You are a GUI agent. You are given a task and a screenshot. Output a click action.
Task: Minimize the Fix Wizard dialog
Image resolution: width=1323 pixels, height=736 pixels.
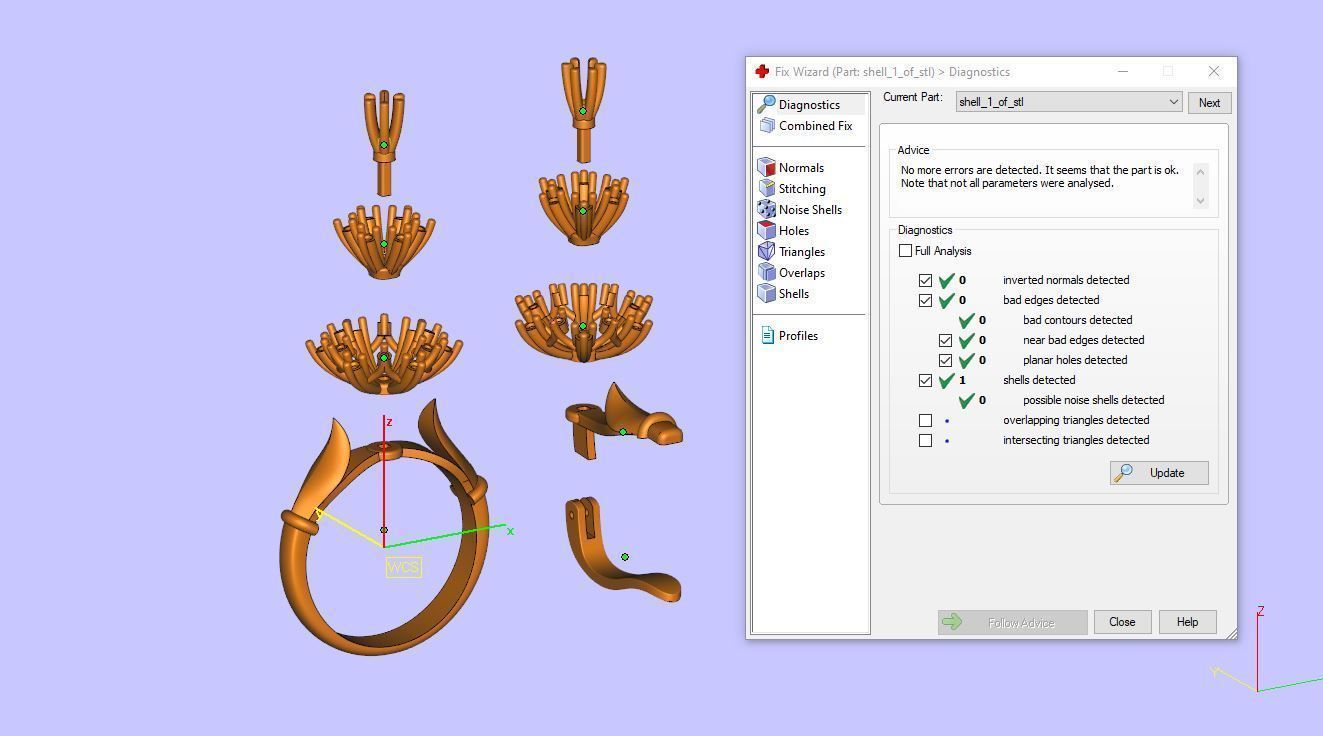(x=1123, y=72)
